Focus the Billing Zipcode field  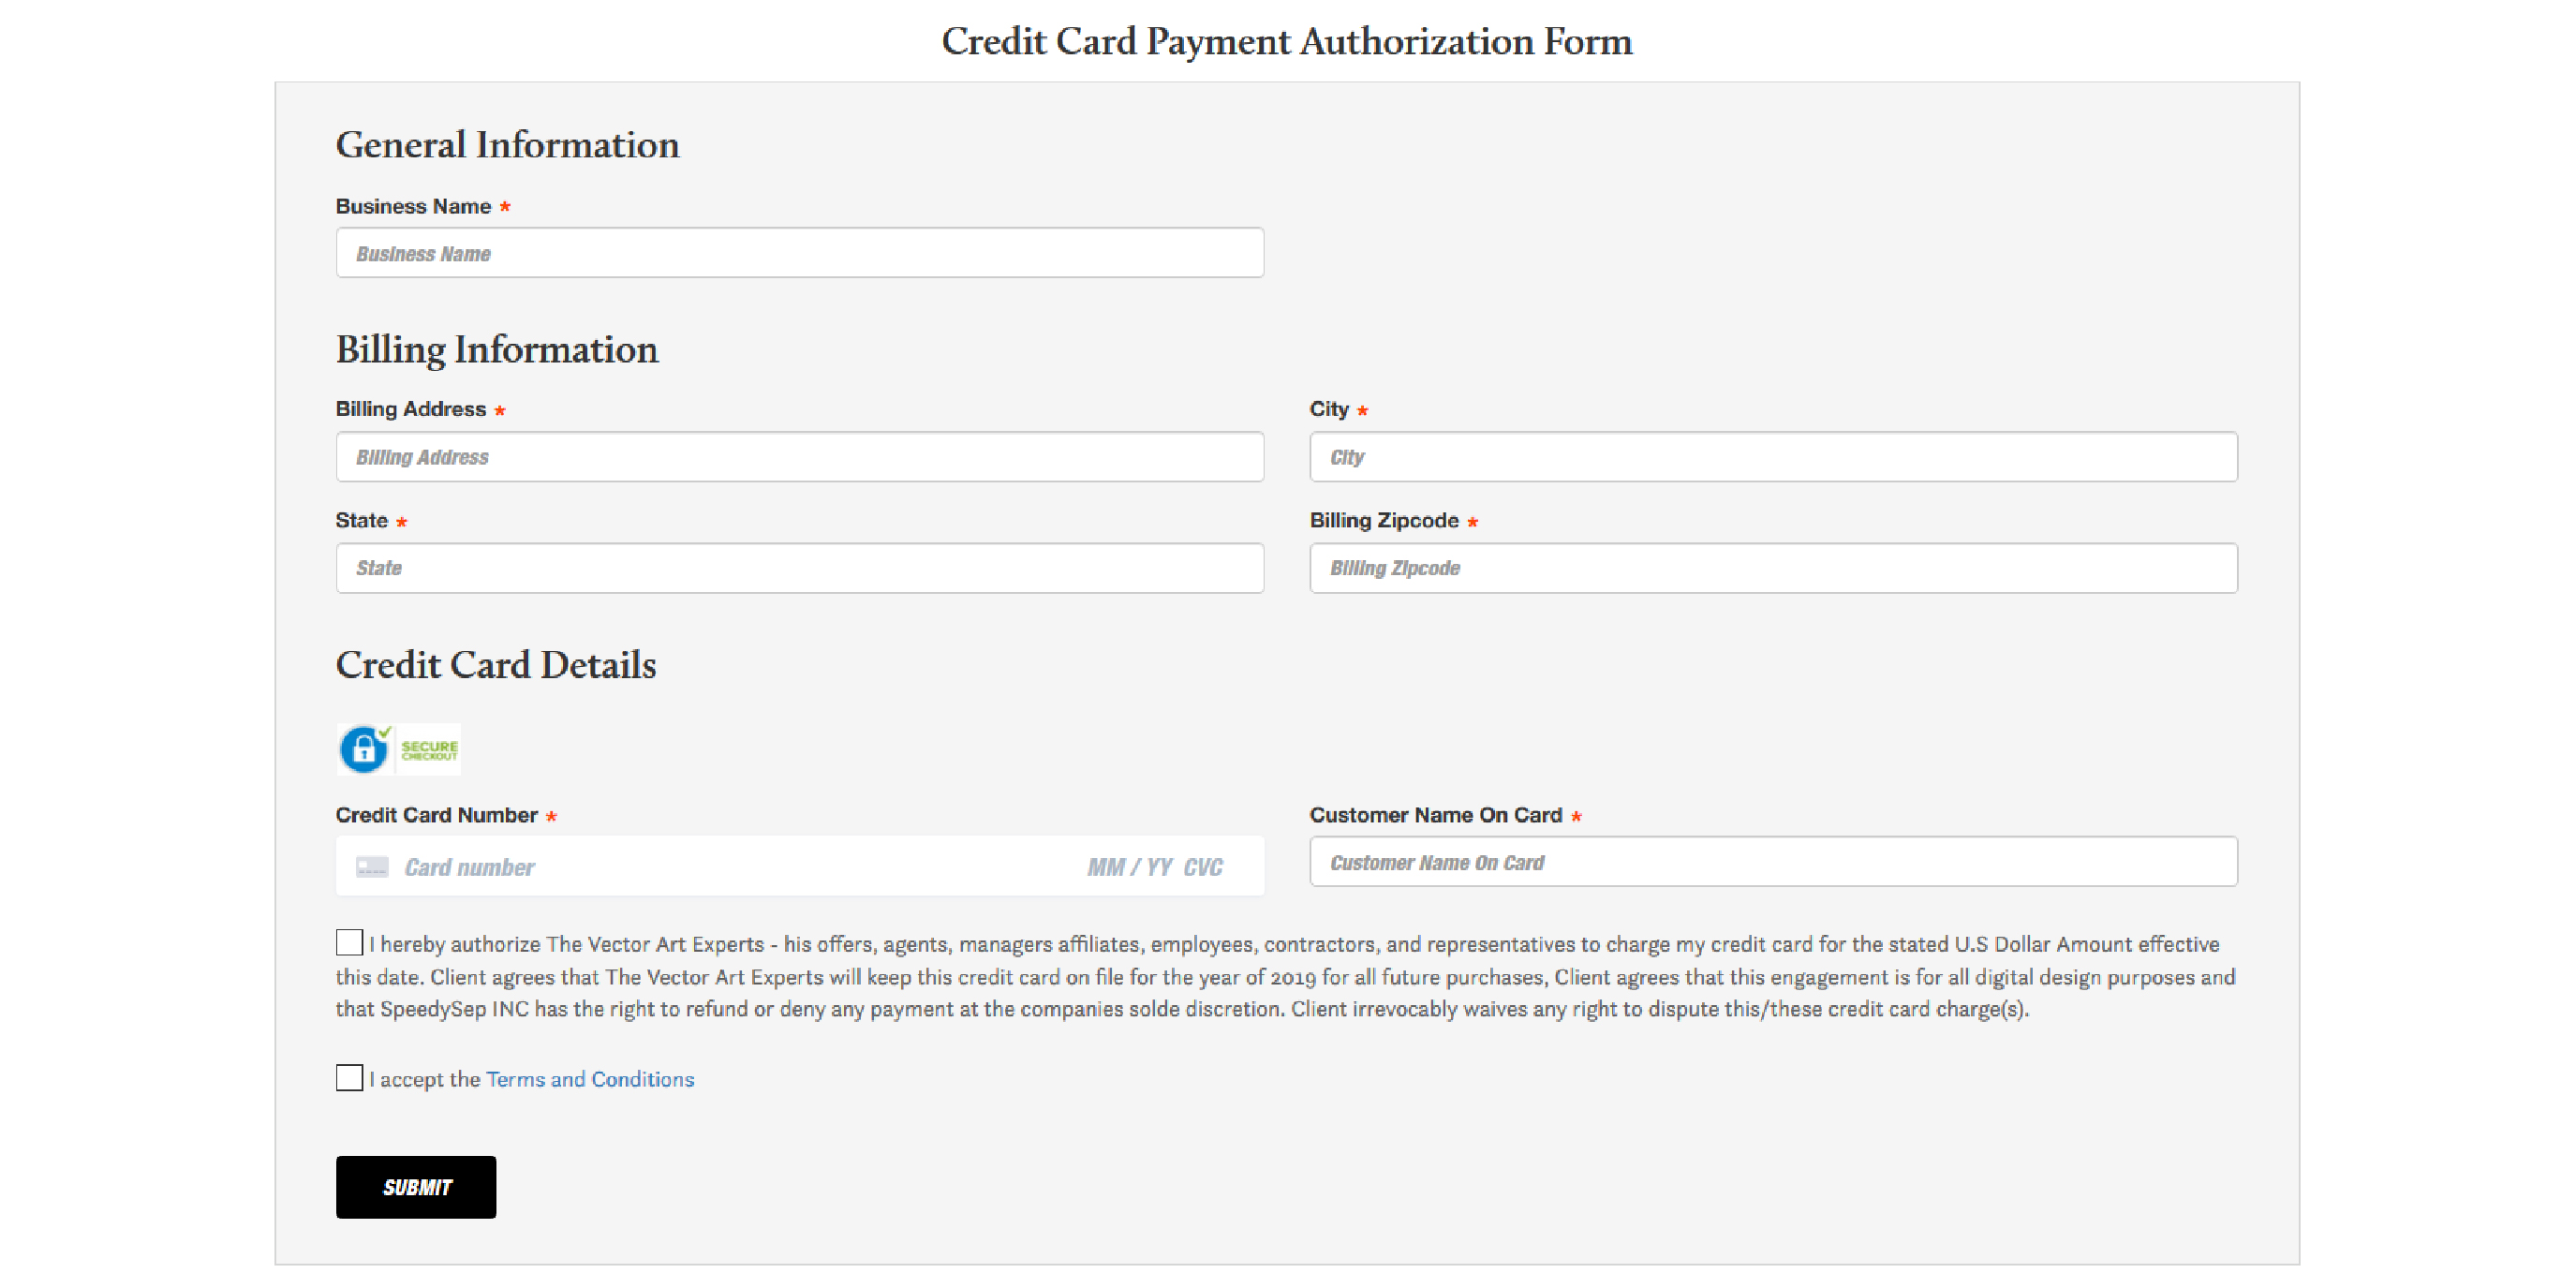pos(1773,568)
